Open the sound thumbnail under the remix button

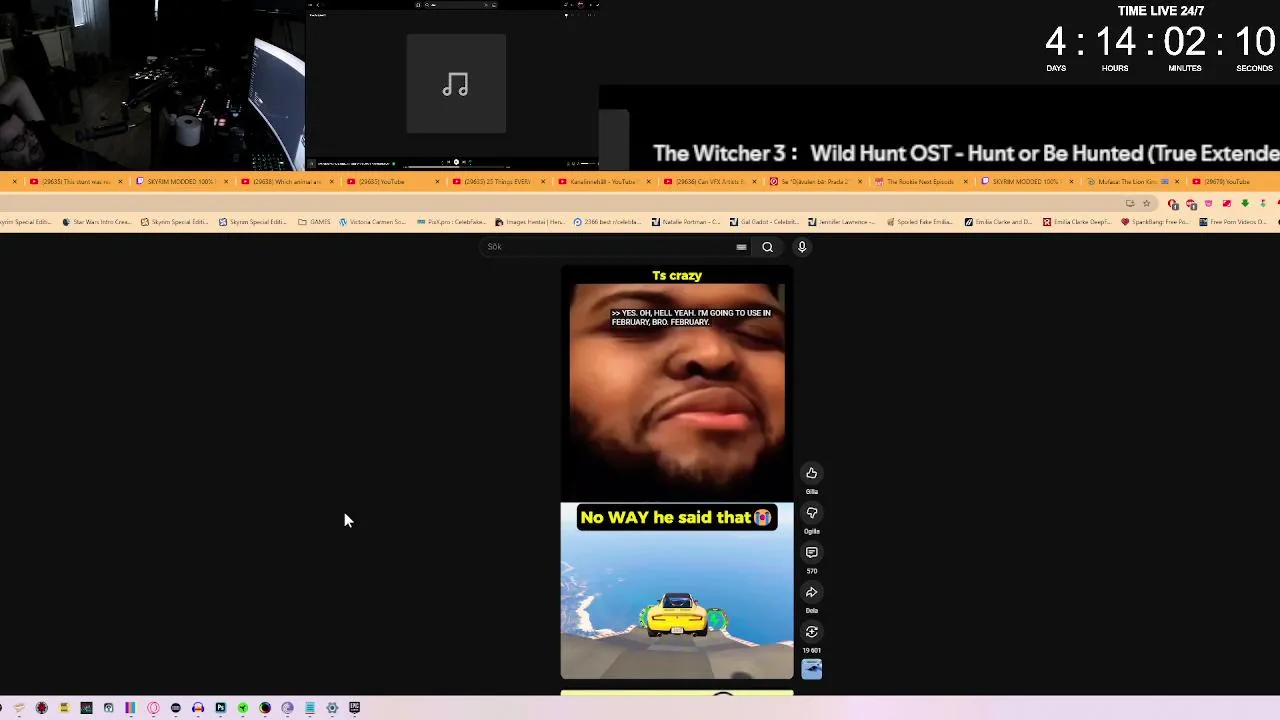(x=811, y=670)
